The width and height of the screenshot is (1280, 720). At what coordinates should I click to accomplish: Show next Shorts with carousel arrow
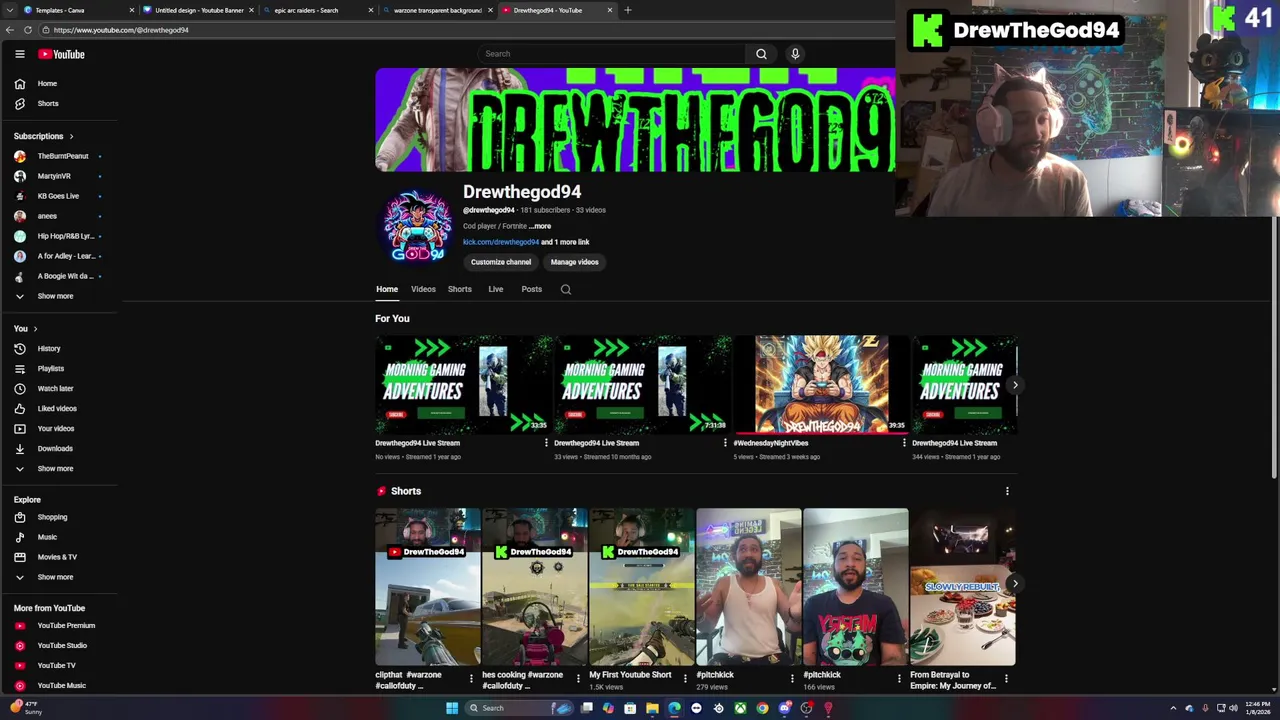coord(1014,584)
